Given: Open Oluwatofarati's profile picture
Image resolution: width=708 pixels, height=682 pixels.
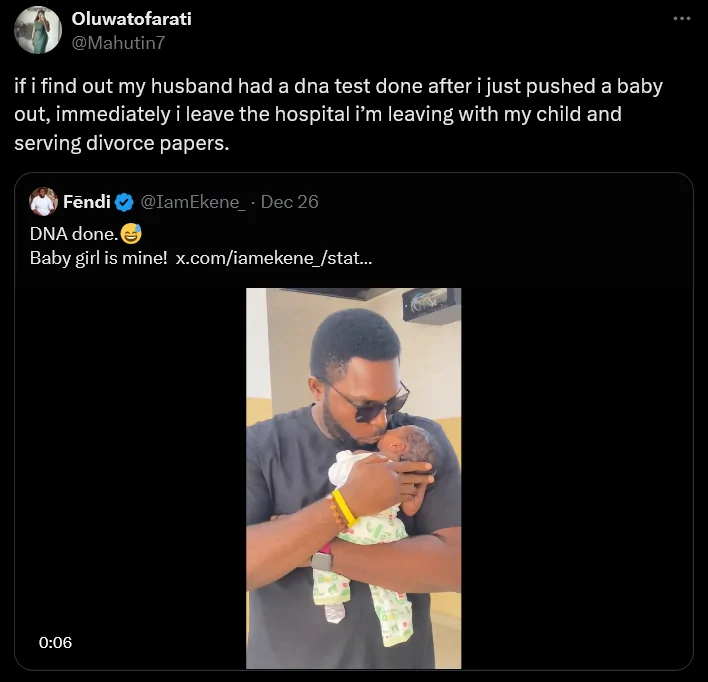Looking at the screenshot, I should click(x=38, y=29).
